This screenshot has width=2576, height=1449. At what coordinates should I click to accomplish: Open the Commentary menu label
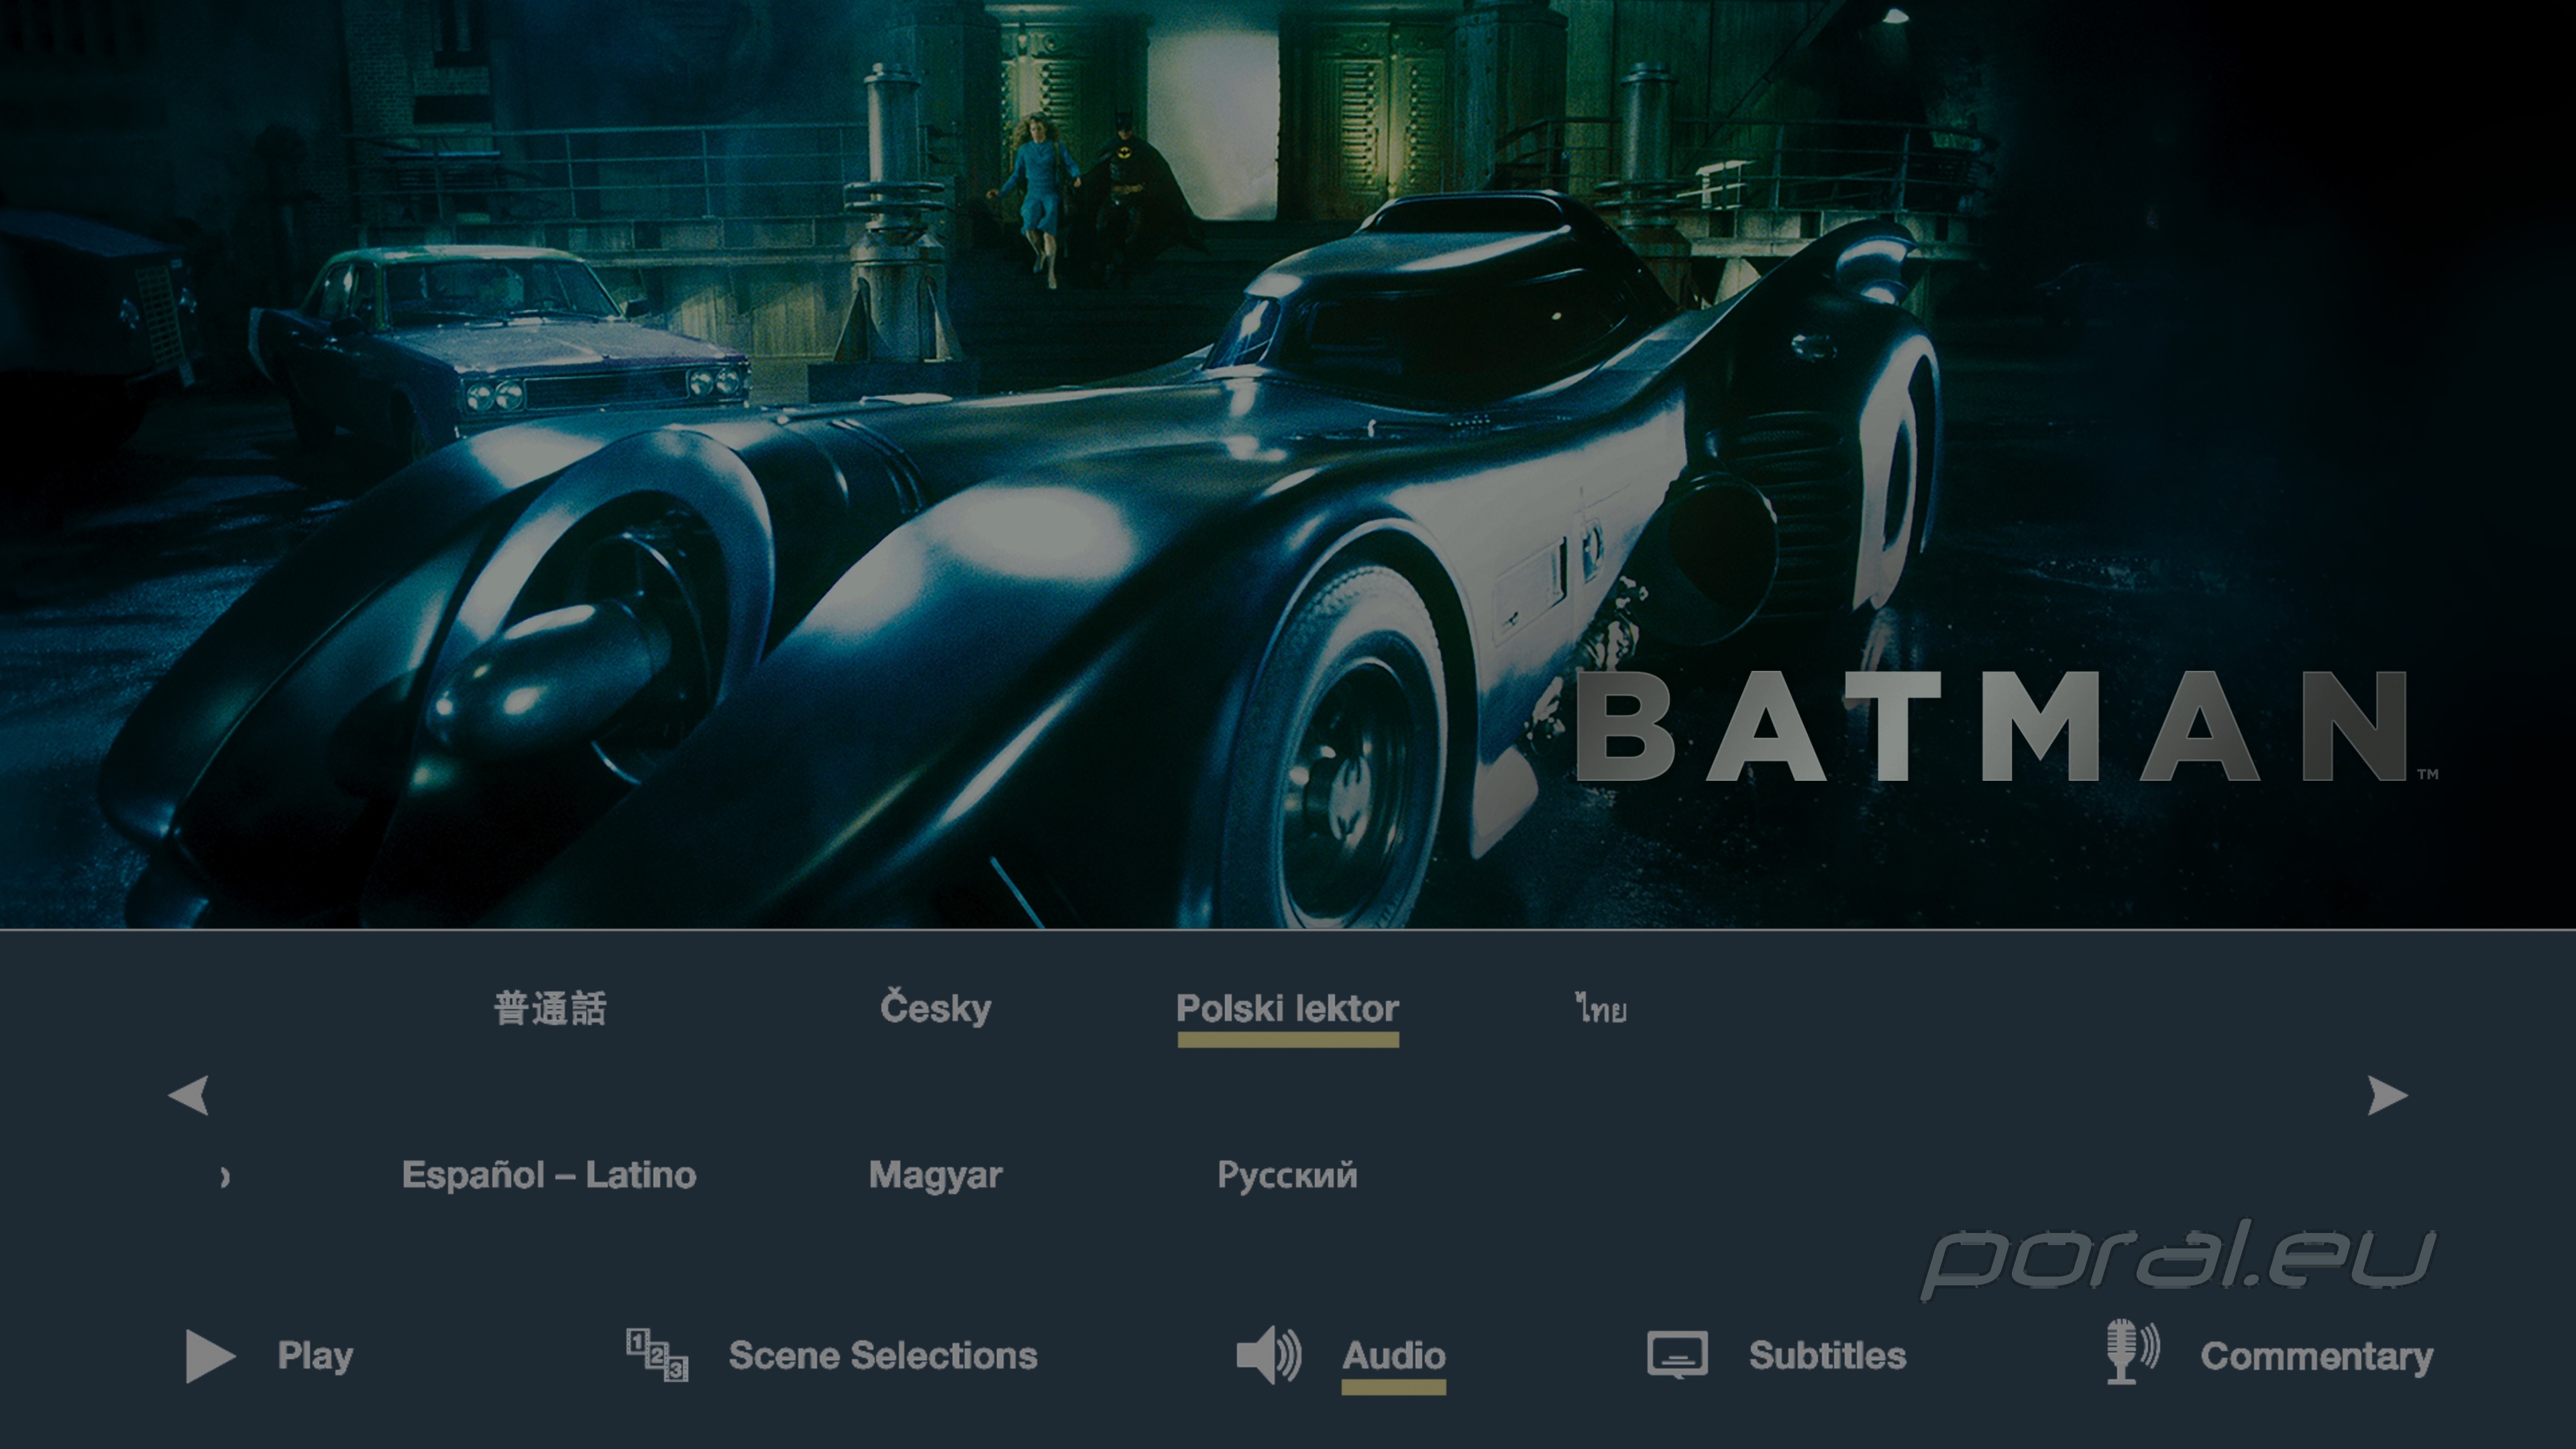click(x=2316, y=1356)
